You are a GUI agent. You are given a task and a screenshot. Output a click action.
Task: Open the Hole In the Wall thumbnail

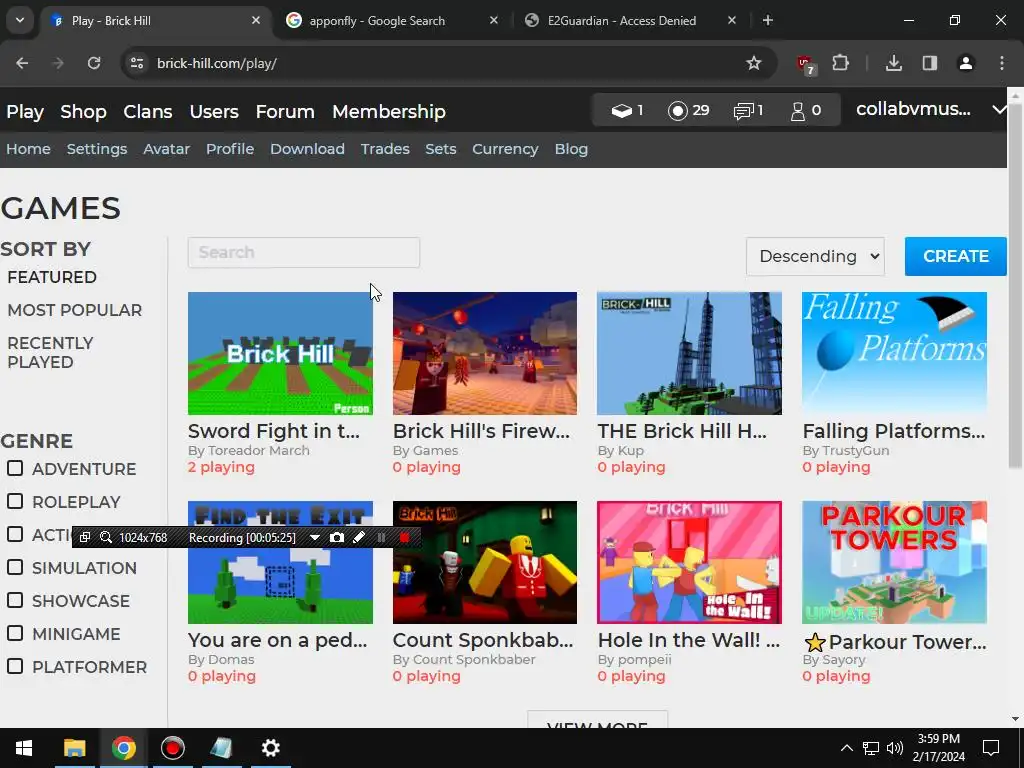[689, 562]
